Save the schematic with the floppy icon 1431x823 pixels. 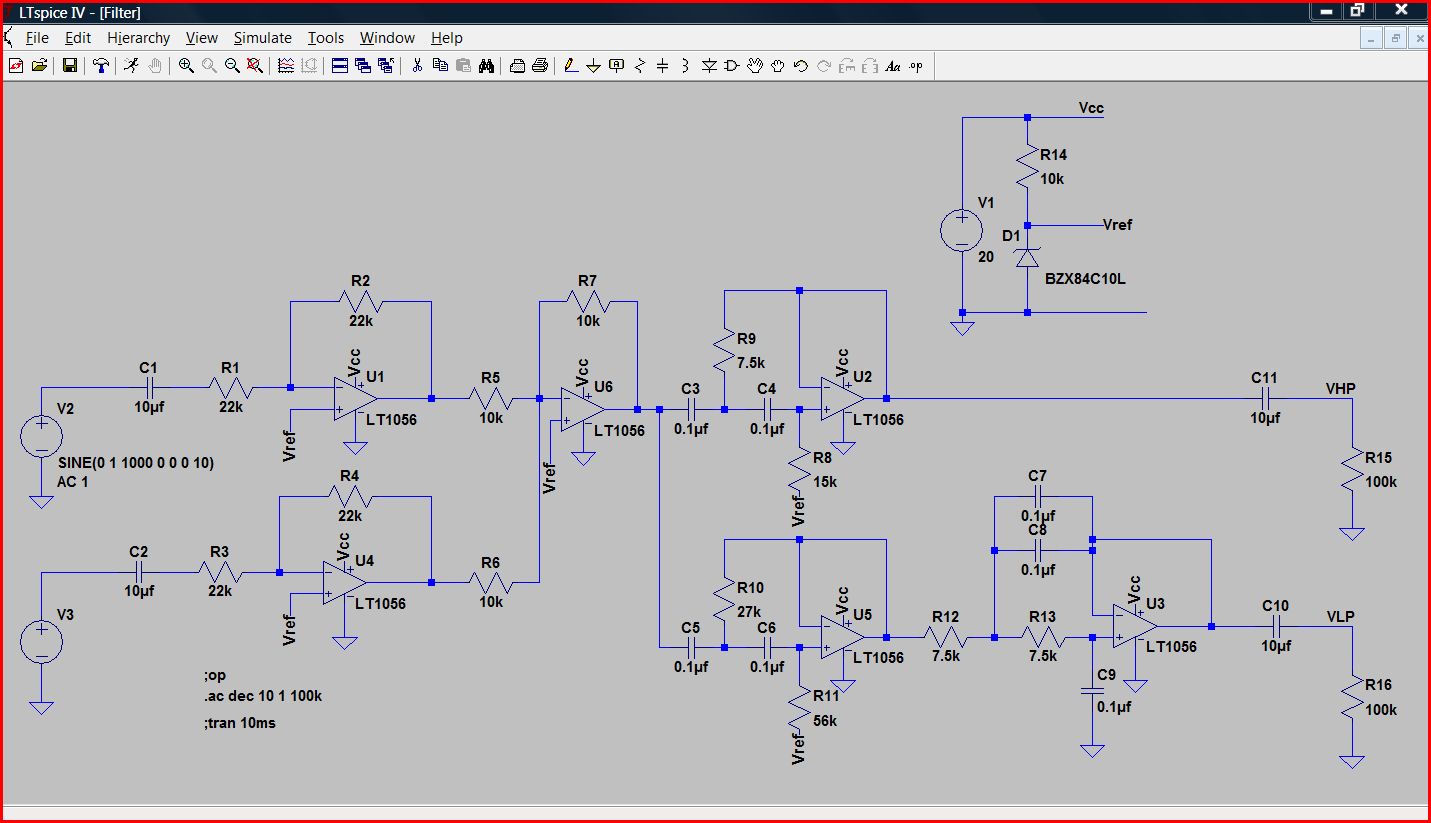coord(70,66)
